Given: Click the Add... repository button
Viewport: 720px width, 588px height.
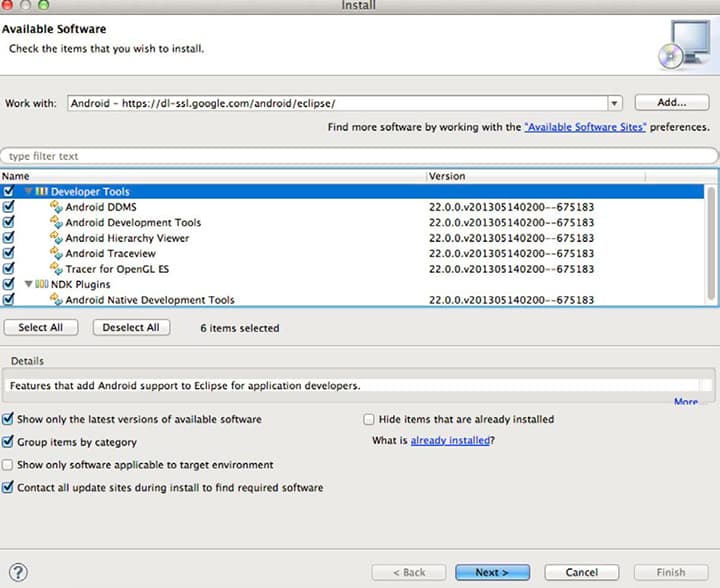Looking at the screenshot, I should (x=672, y=102).
